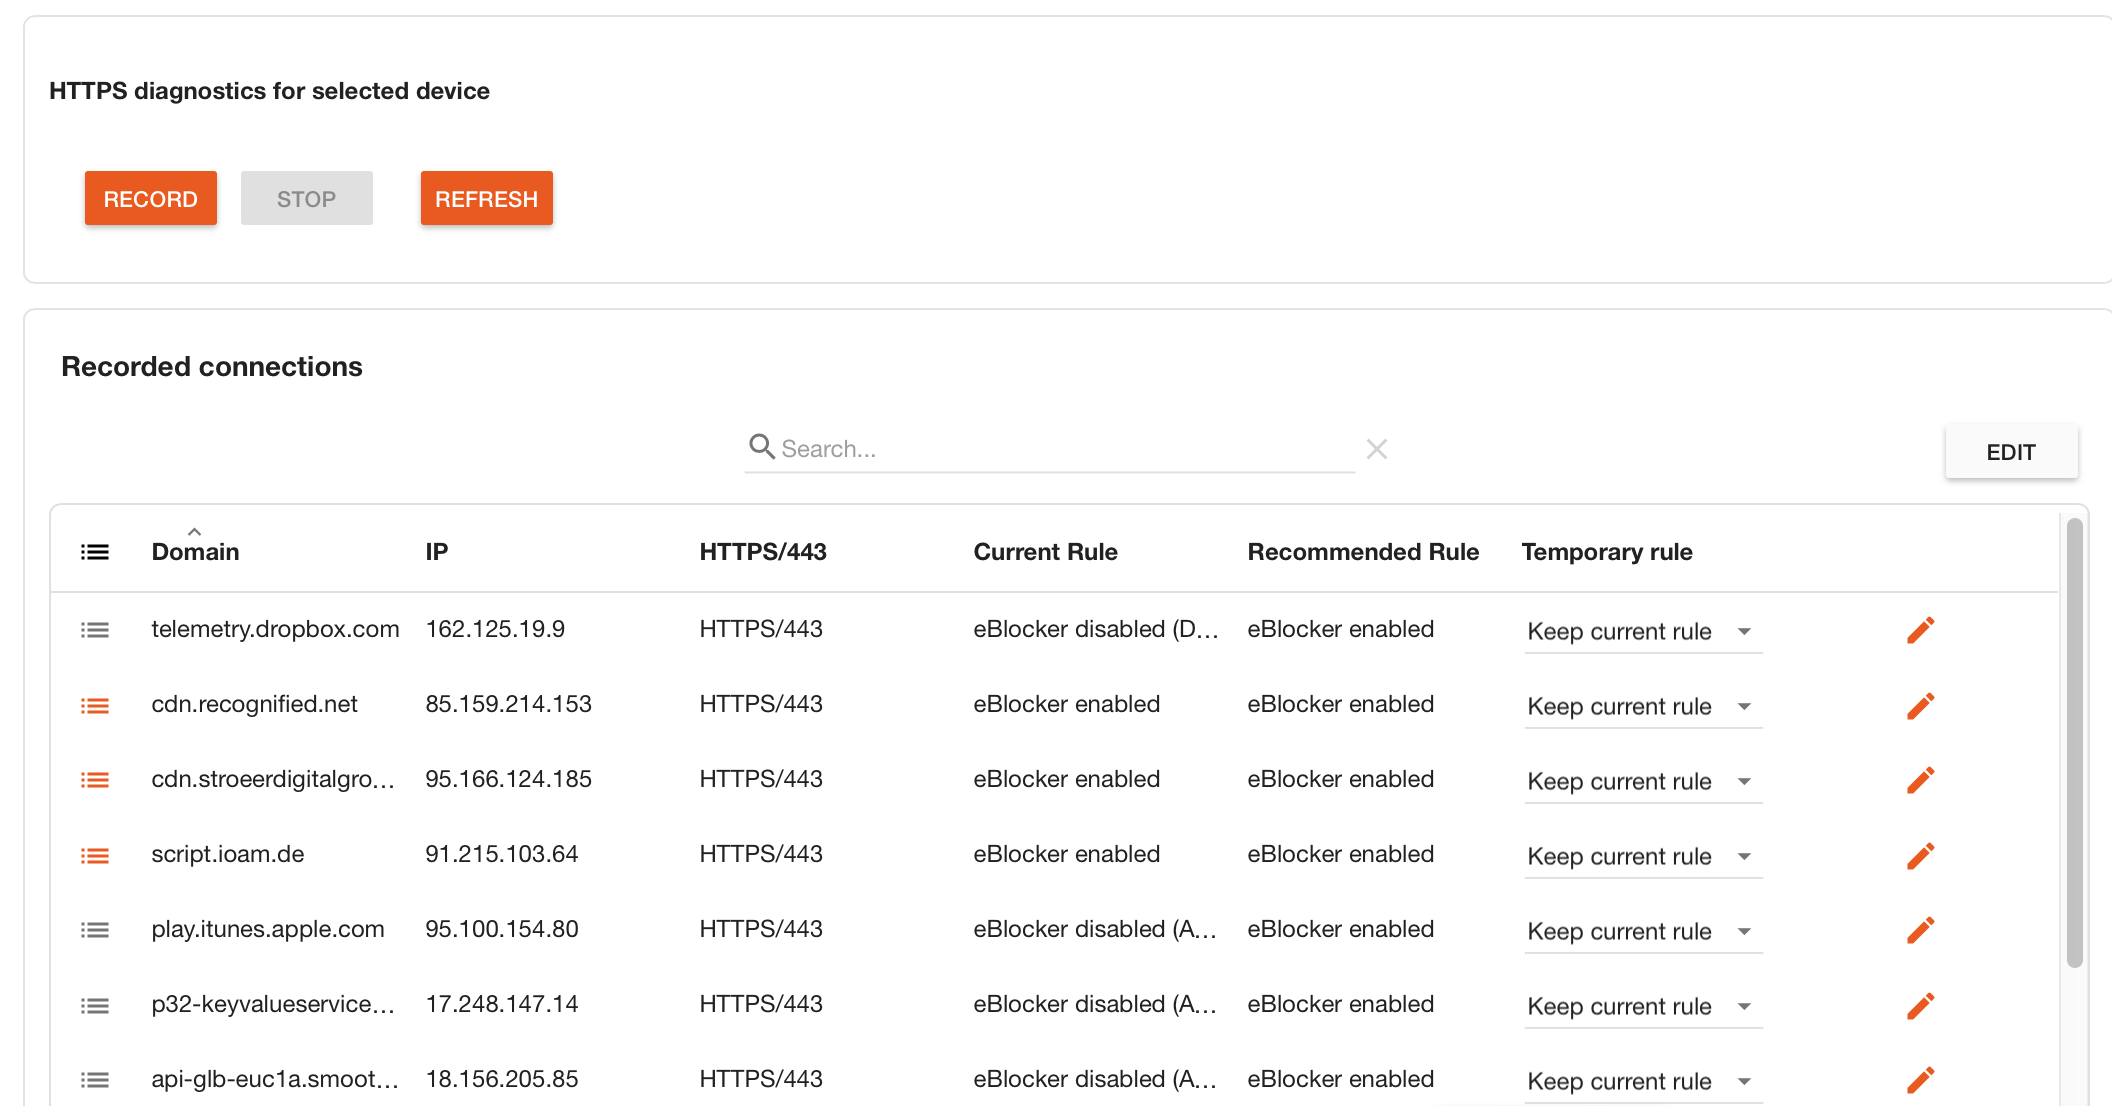Click eBlocker disabled (D... cell for dropbox

tap(1095, 629)
